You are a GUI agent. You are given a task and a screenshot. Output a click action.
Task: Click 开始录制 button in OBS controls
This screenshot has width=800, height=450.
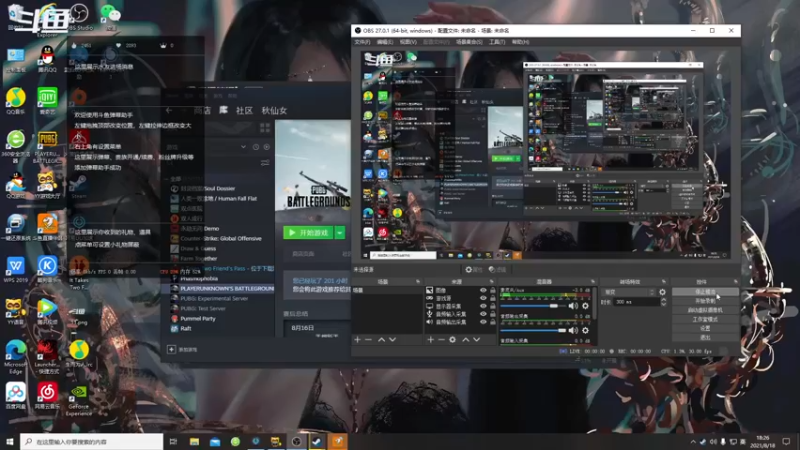(705, 301)
